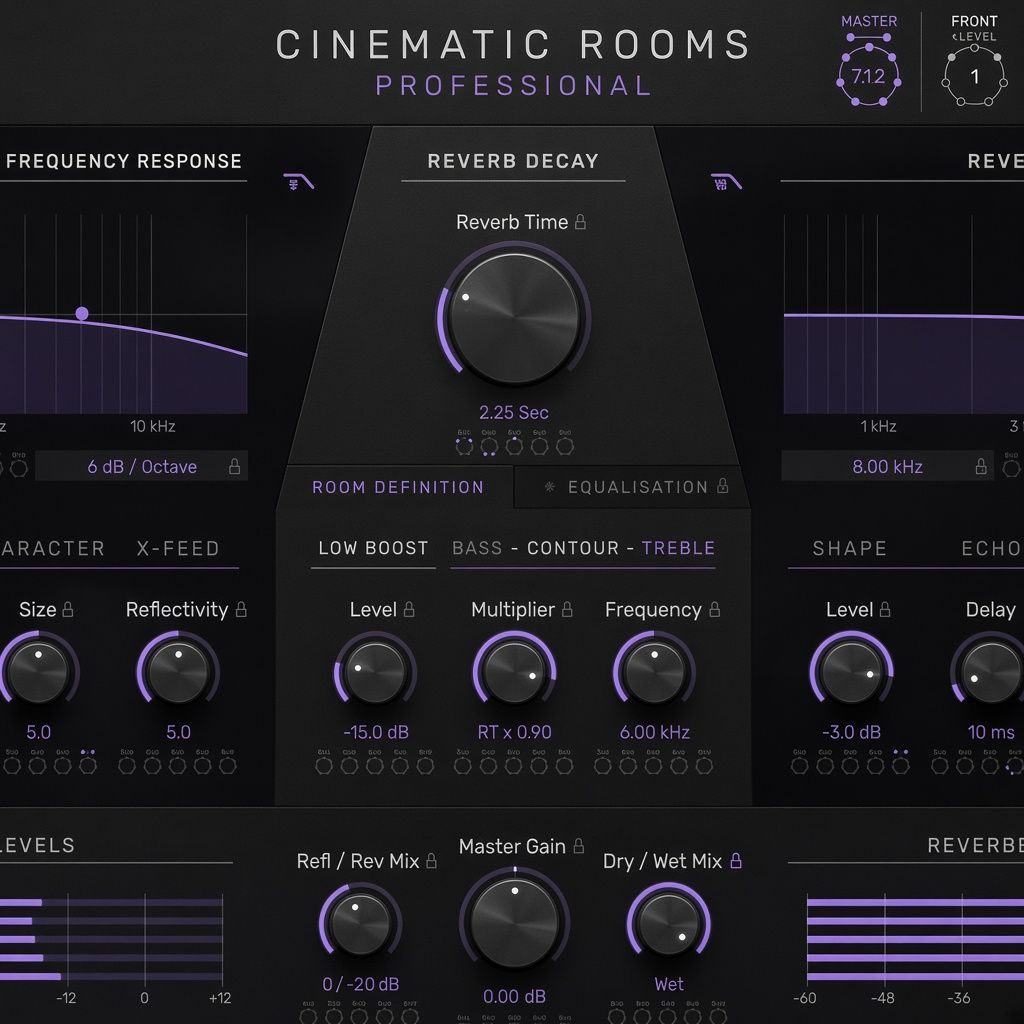Click the 2.25 Sec reverb time value

(x=514, y=412)
